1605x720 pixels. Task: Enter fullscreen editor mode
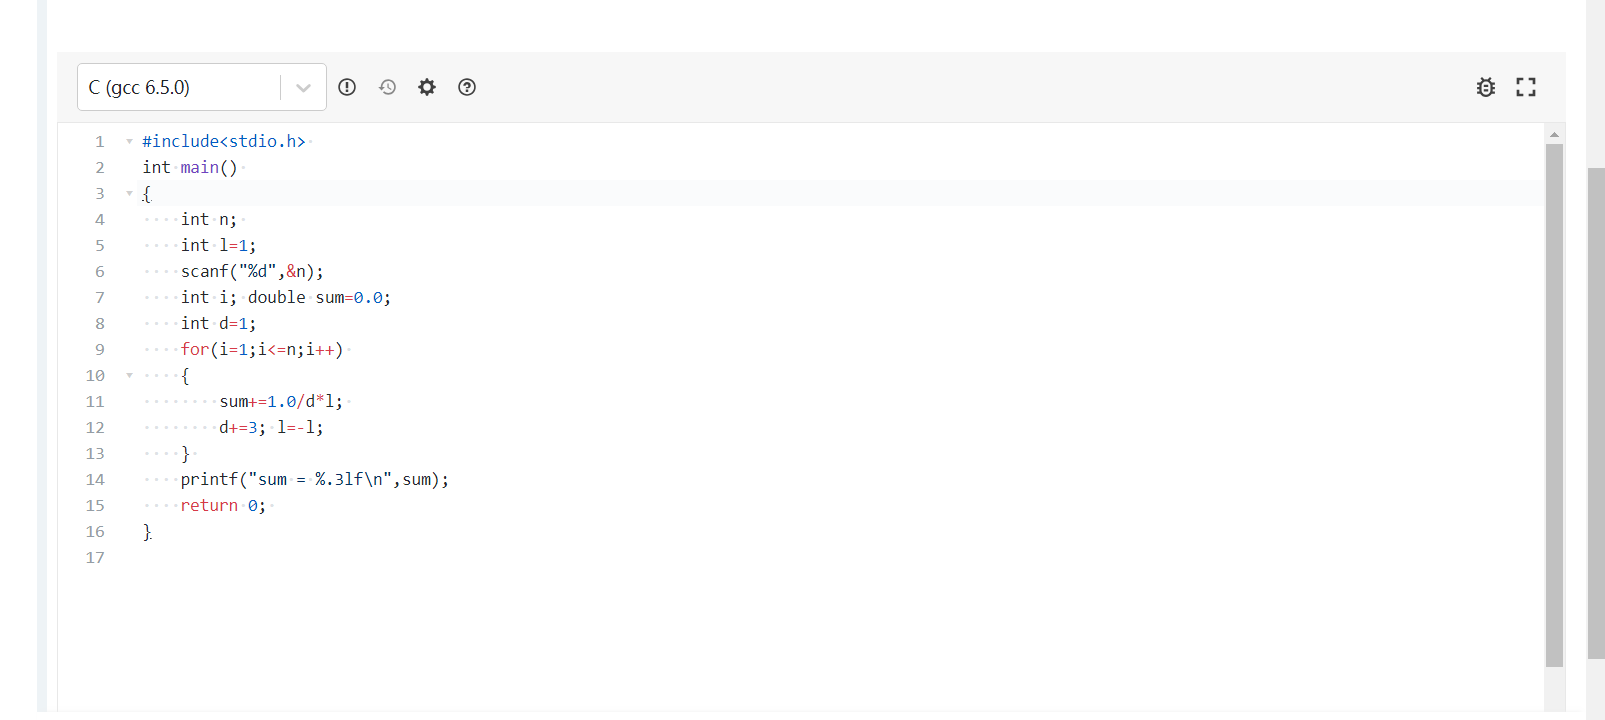pos(1526,87)
